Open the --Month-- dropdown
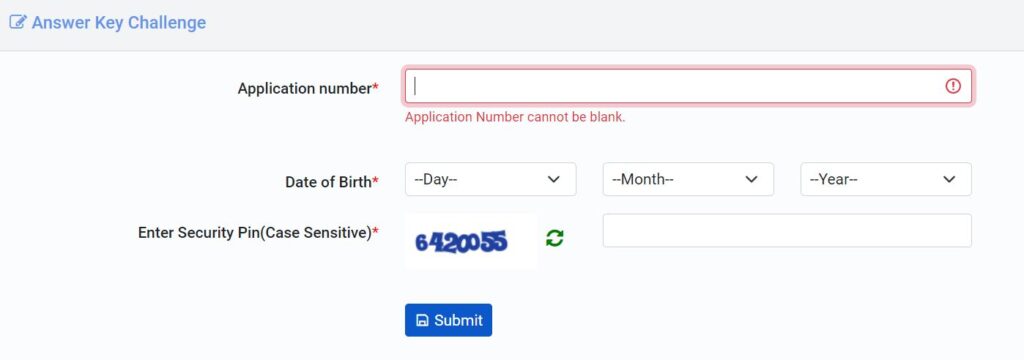This screenshot has width=1024, height=360. point(688,179)
